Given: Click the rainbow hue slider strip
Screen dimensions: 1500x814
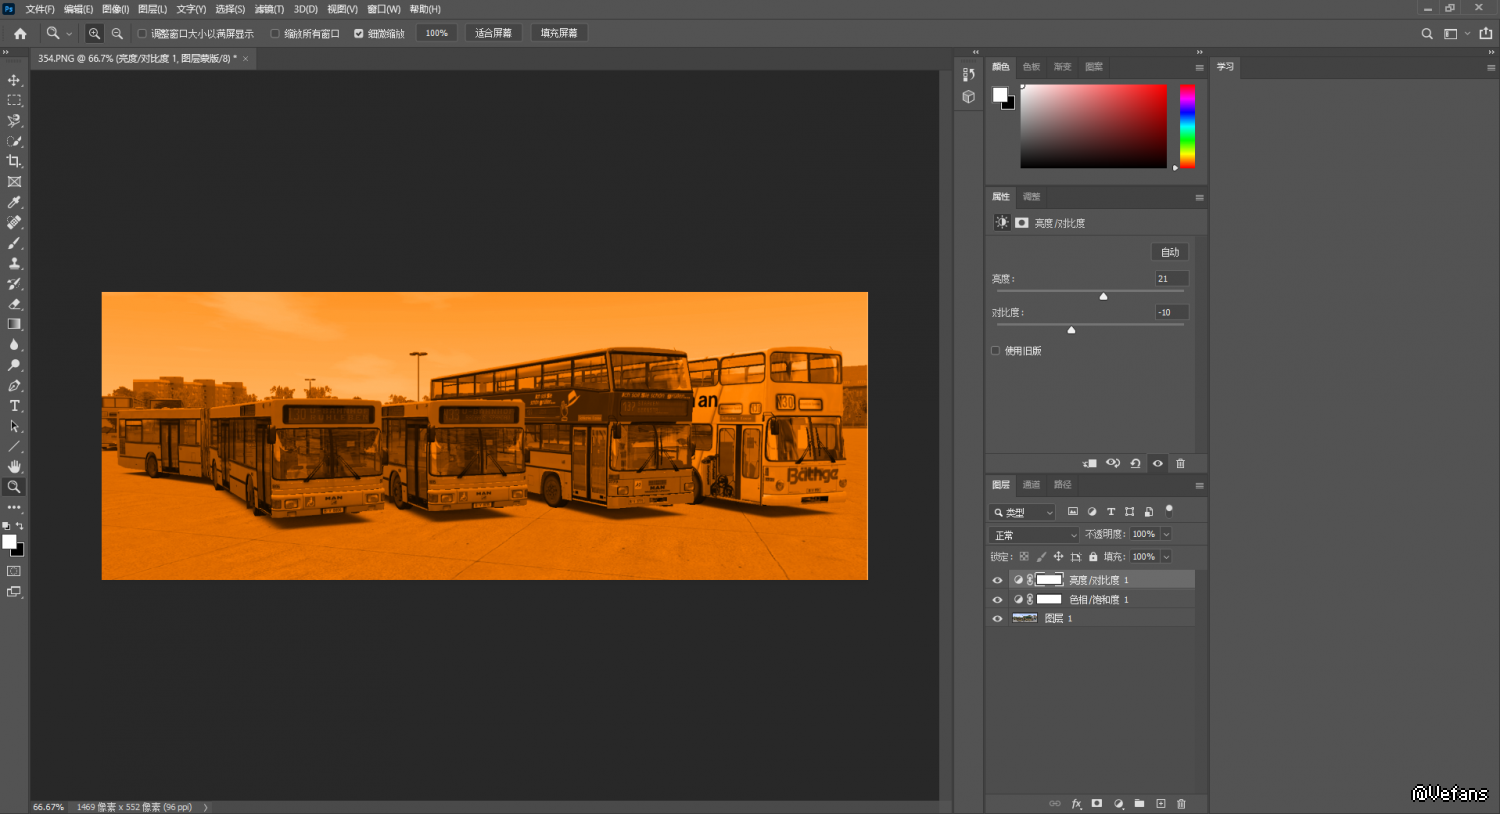Looking at the screenshot, I should [1187, 126].
